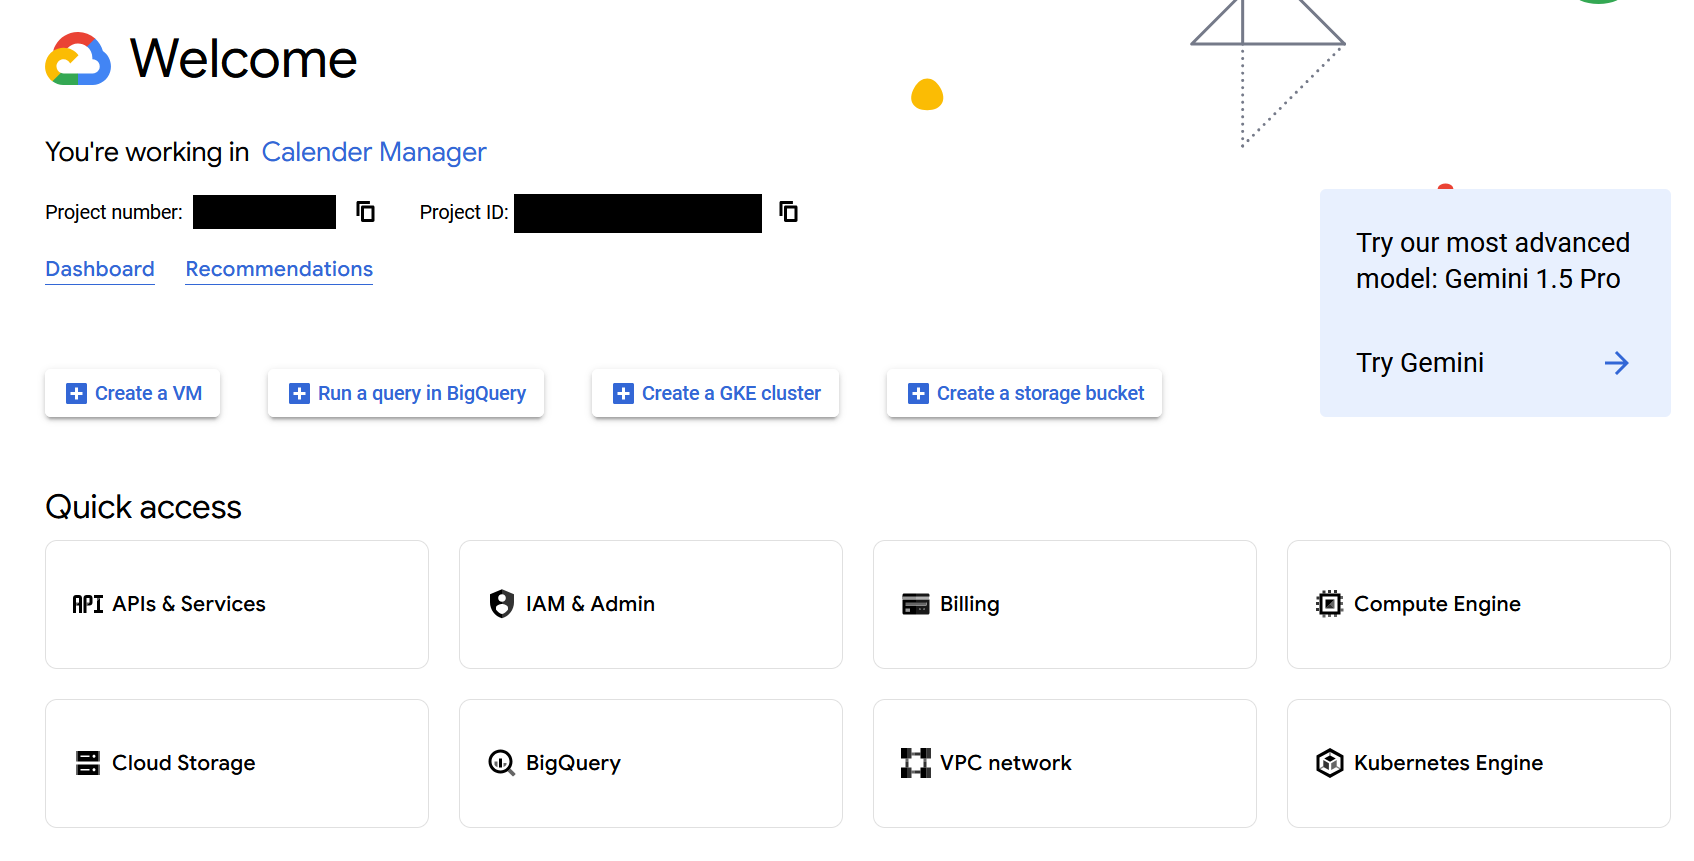The image size is (1694, 861).
Task: Create a GKE cluster
Action: (715, 393)
